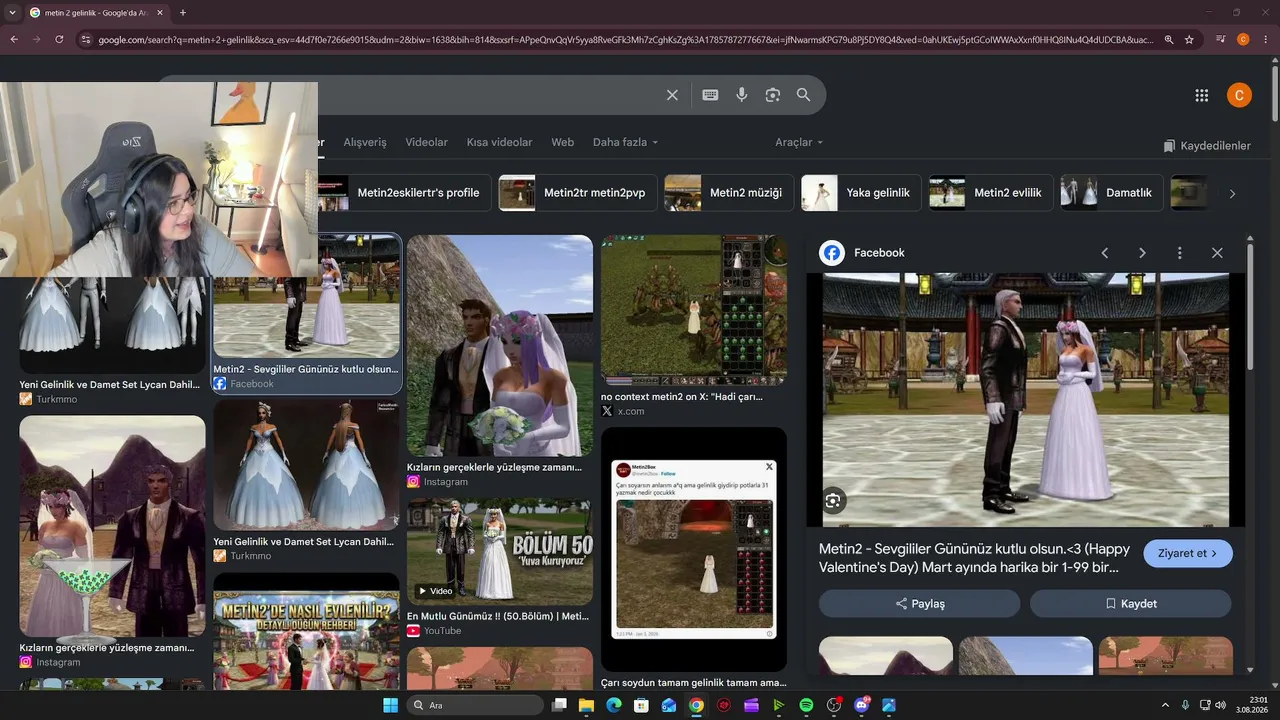The image size is (1280, 720).
Task: Start voice search with microphone icon
Action: 742,95
